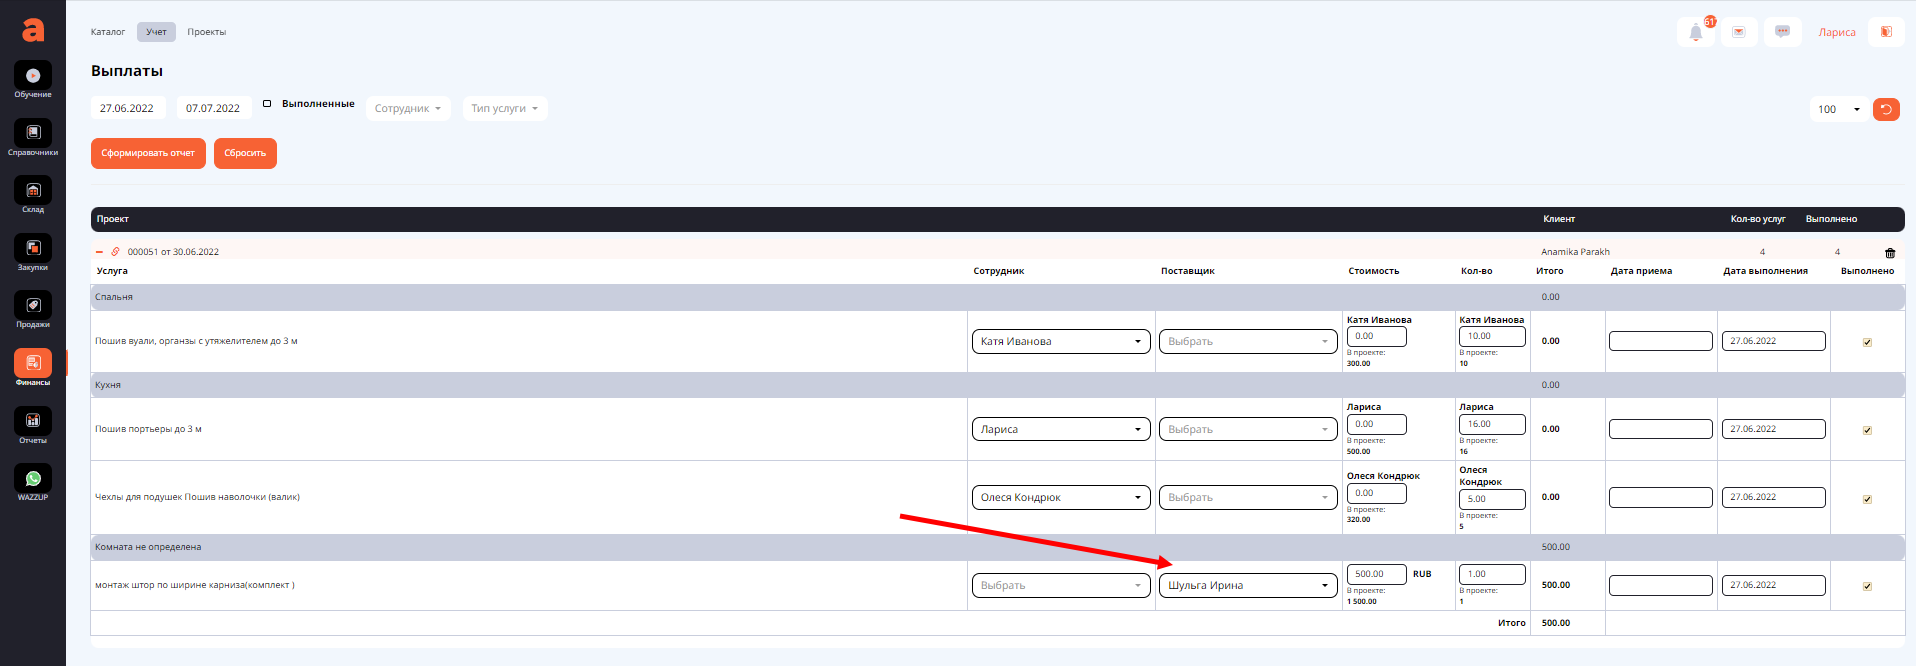Enable the Выполненные checkbox filter
The width and height of the screenshot is (1916, 666).
coord(267,104)
